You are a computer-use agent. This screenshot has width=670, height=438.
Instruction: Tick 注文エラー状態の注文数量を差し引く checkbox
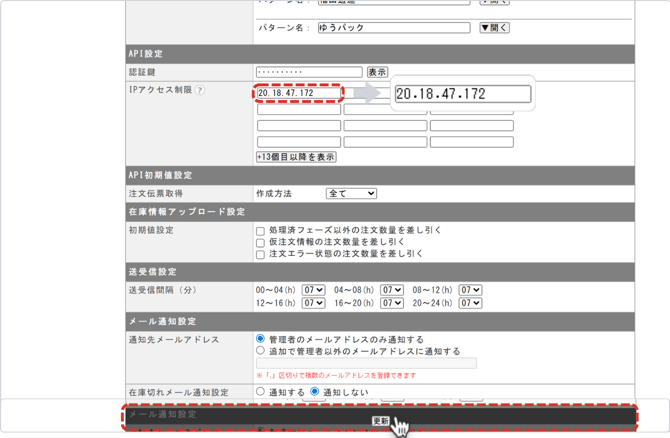(x=261, y=255)
